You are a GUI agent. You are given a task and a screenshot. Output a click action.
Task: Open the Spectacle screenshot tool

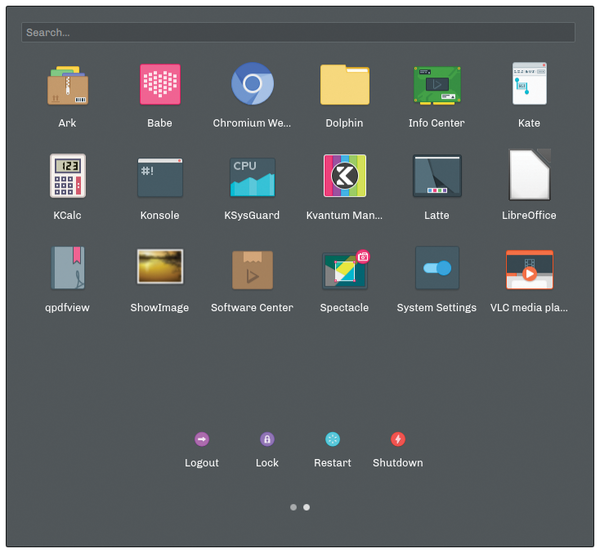coord(346,269)
